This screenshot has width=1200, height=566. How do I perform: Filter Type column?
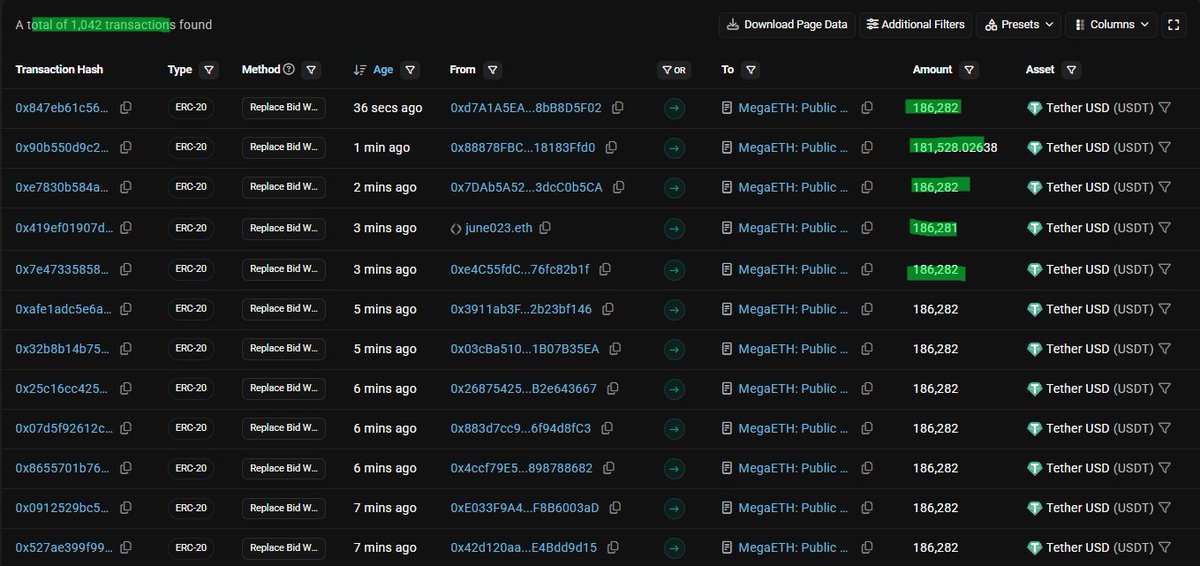pyautogui.click(x=208, y=70)
